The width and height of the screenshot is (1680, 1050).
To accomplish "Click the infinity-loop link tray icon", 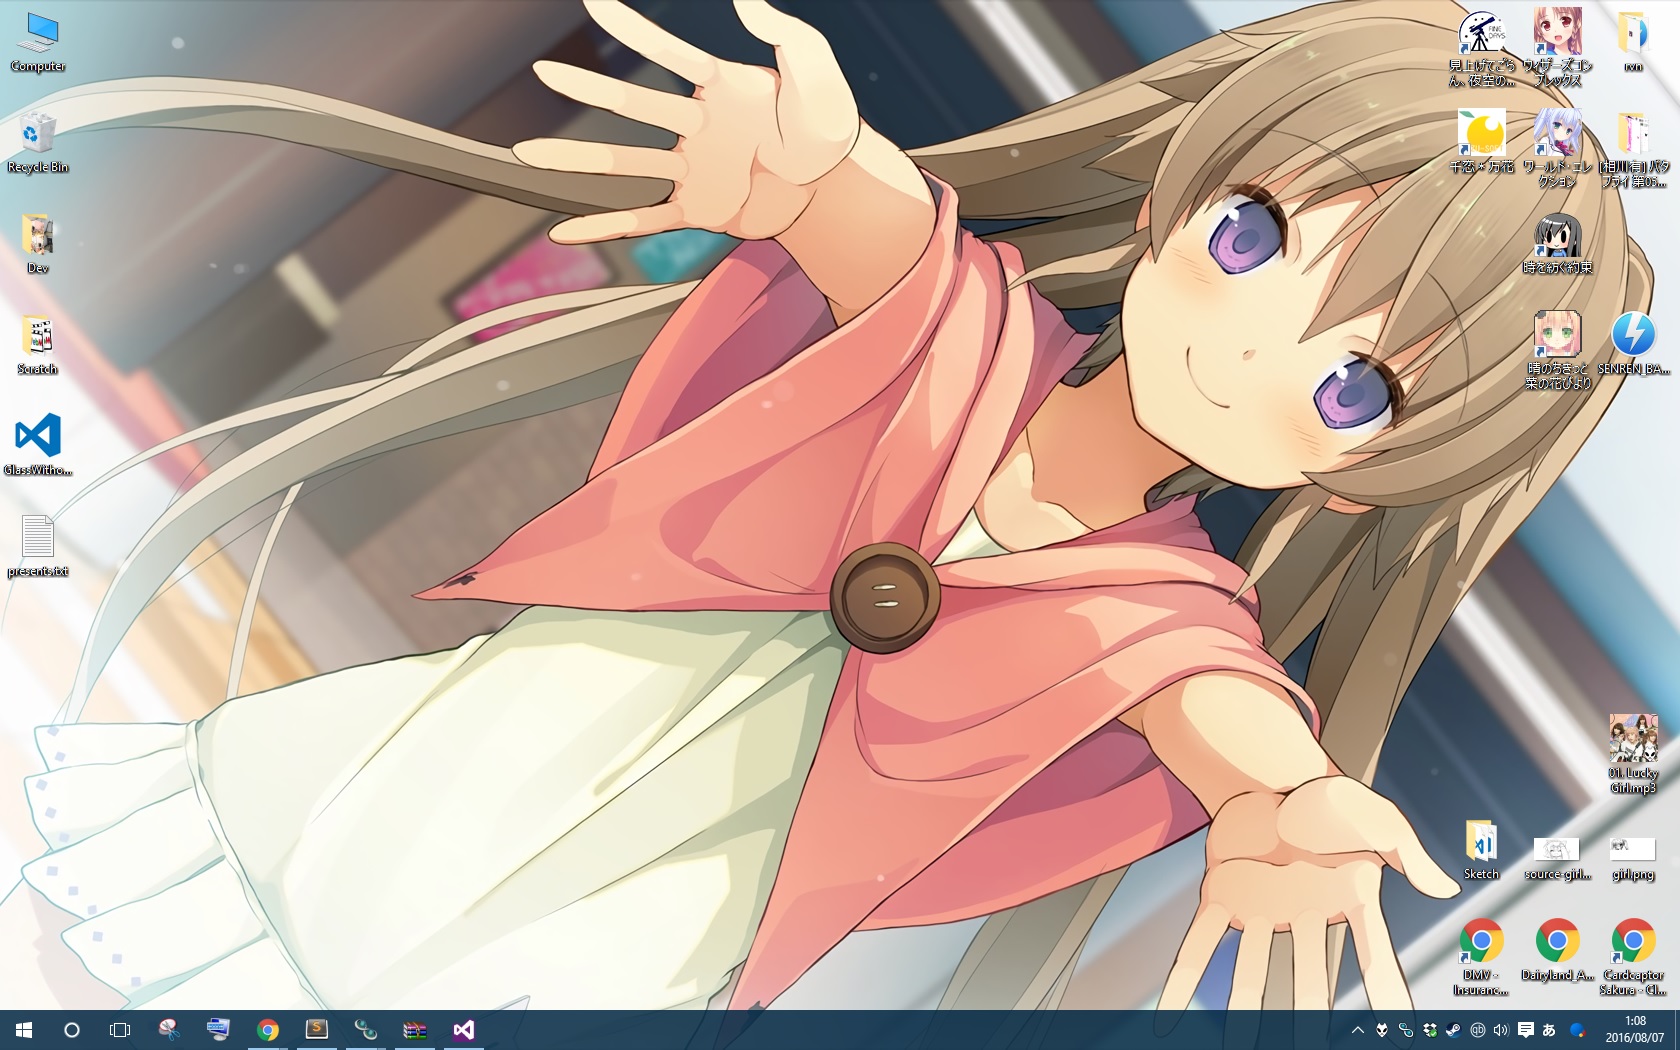I will [1406, 1030].
